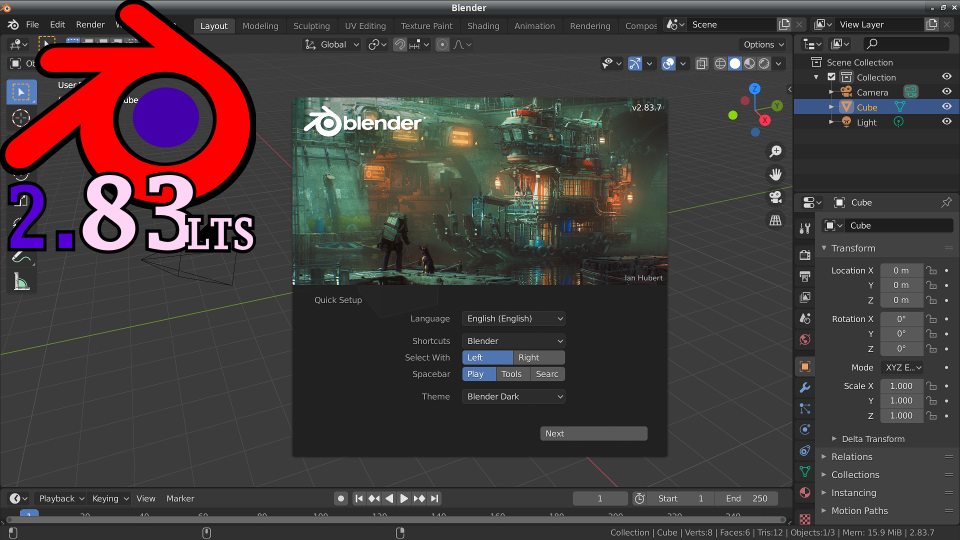This screenshot has height=540, width=960.
Task: Hide the Camera in outliner
Action: [946, 92]
